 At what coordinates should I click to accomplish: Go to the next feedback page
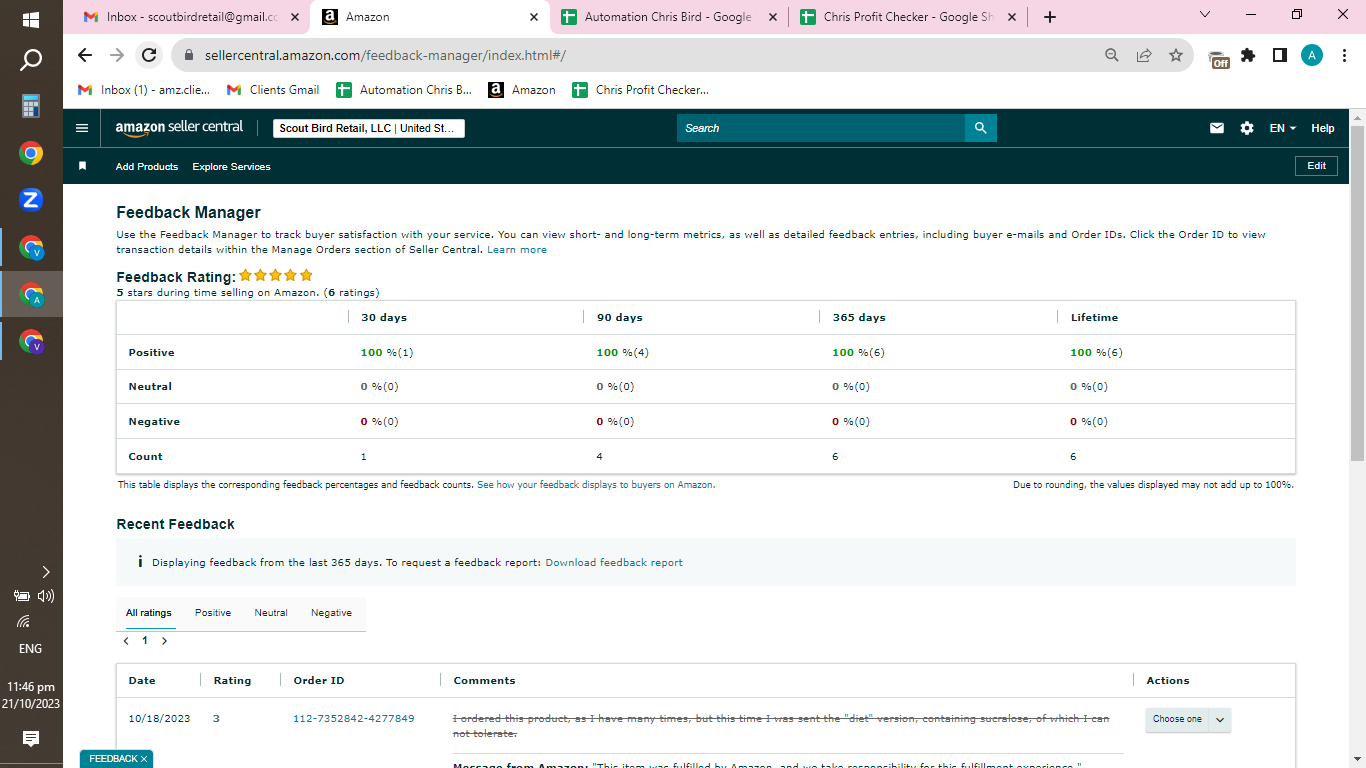(164, 641)
